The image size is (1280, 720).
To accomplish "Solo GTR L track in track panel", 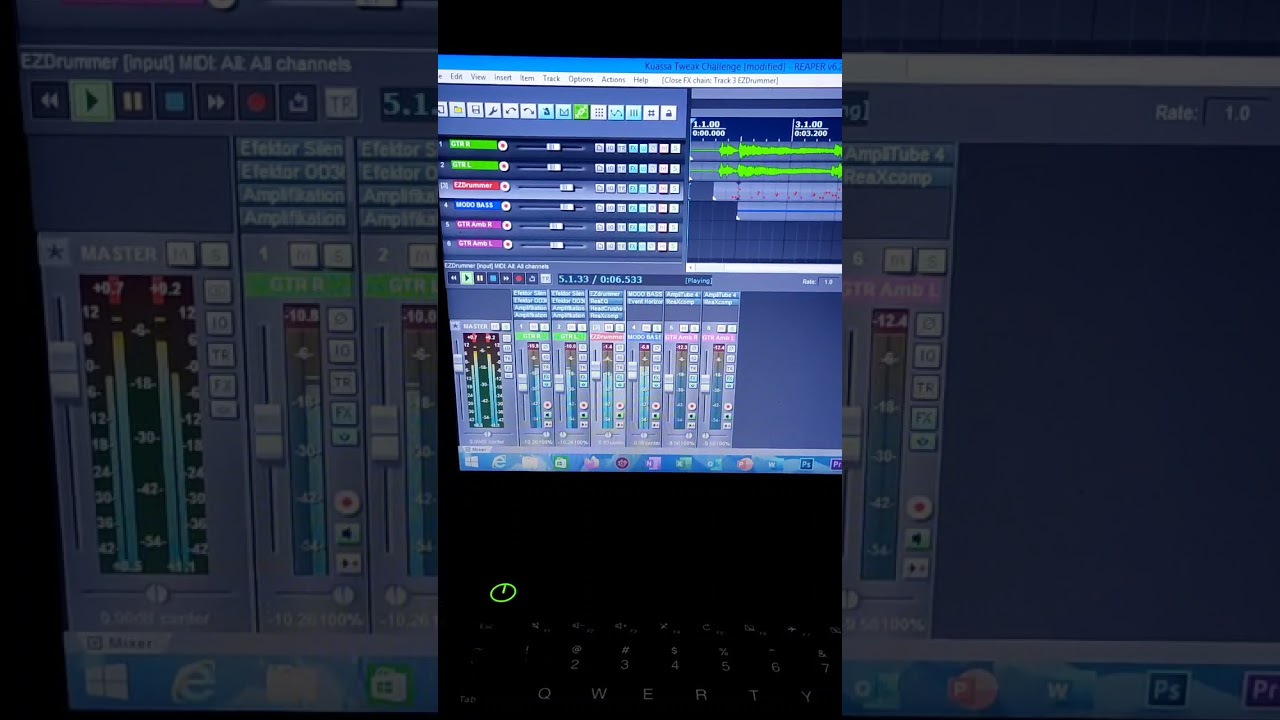I will click(675, 168).
